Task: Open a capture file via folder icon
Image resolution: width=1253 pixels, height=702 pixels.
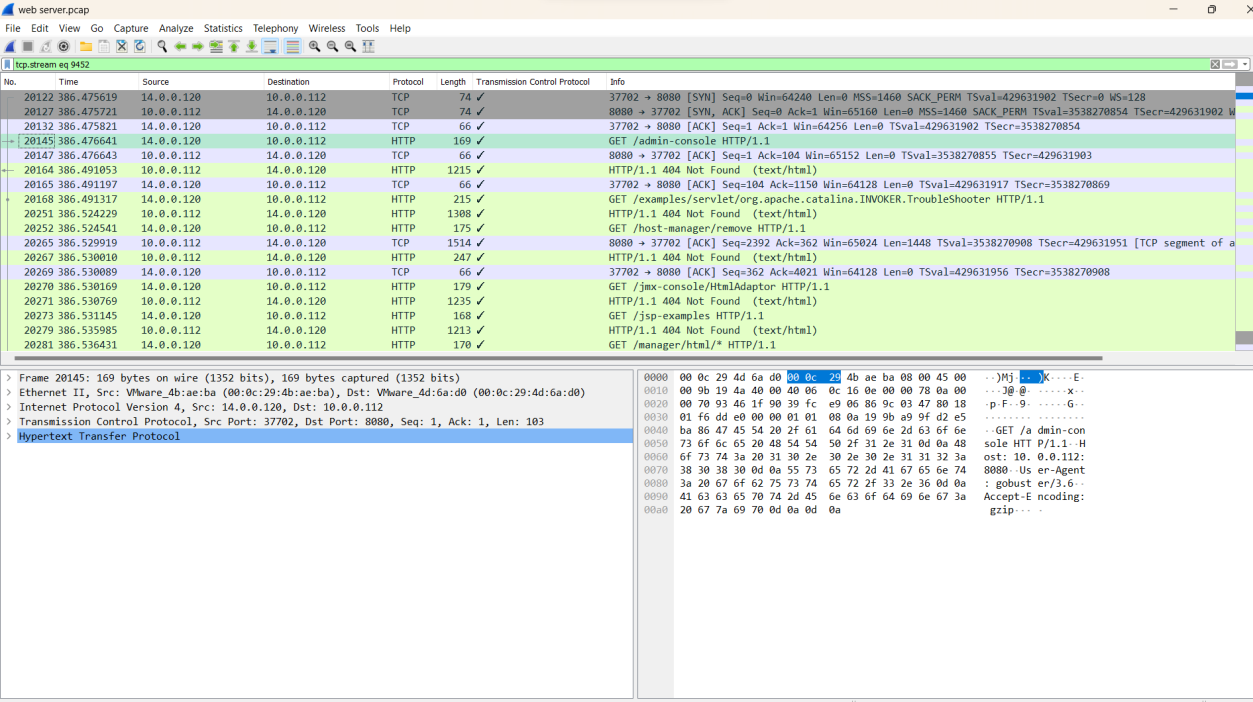Action: coord(86,47)
